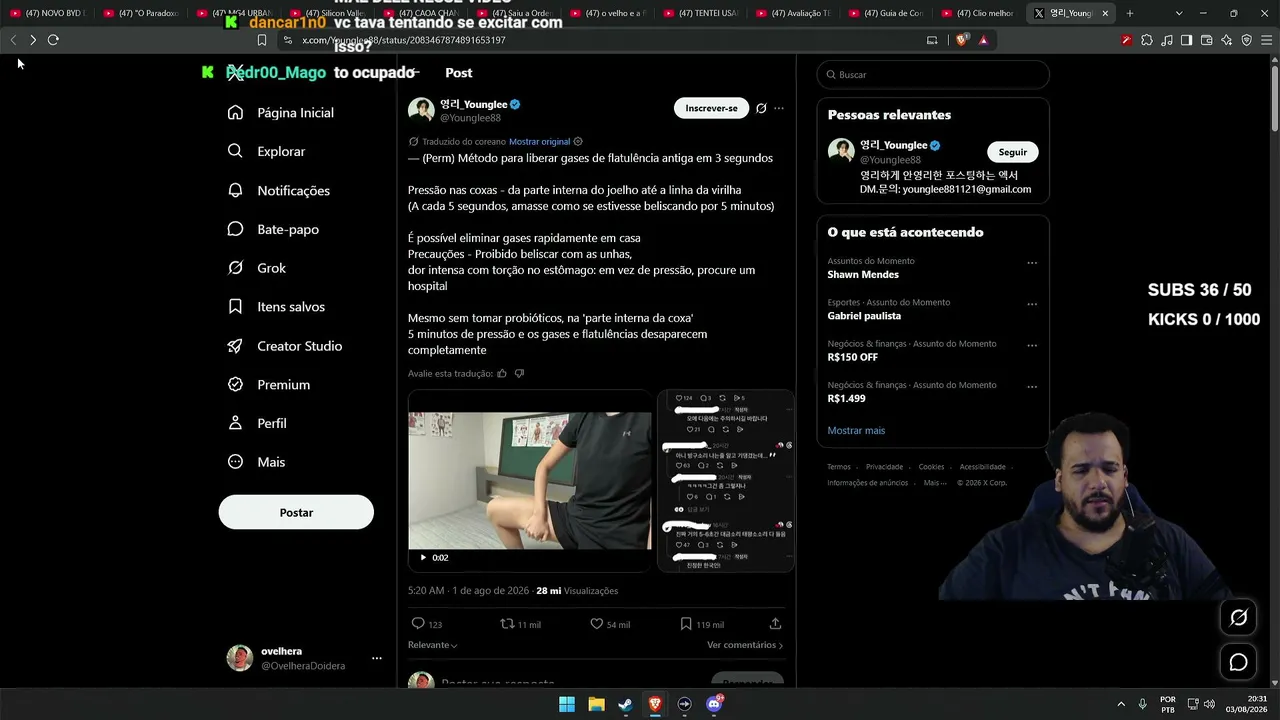Open Gabriel paulista trending topic

click(864, 316)
